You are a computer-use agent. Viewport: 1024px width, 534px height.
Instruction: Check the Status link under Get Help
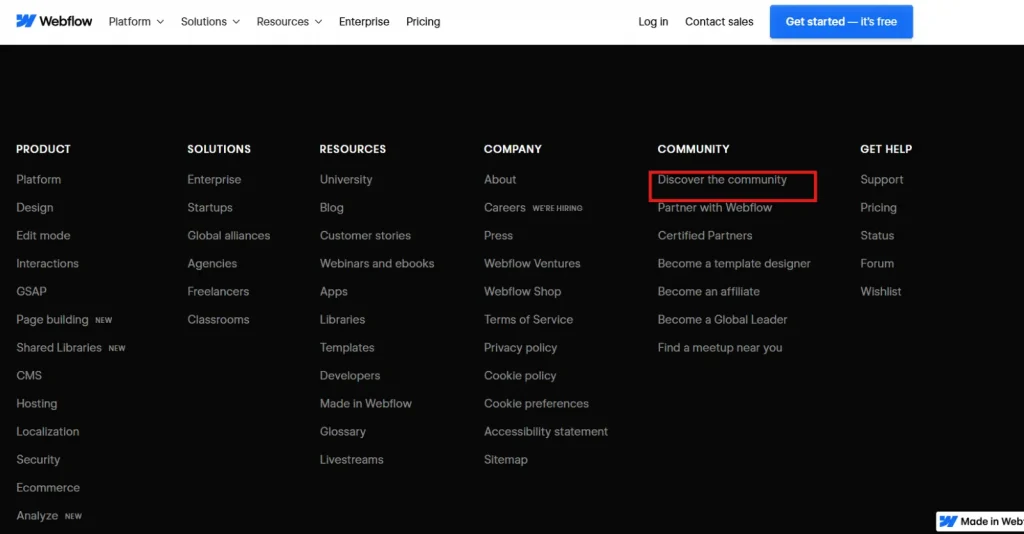tap(877, 236)
